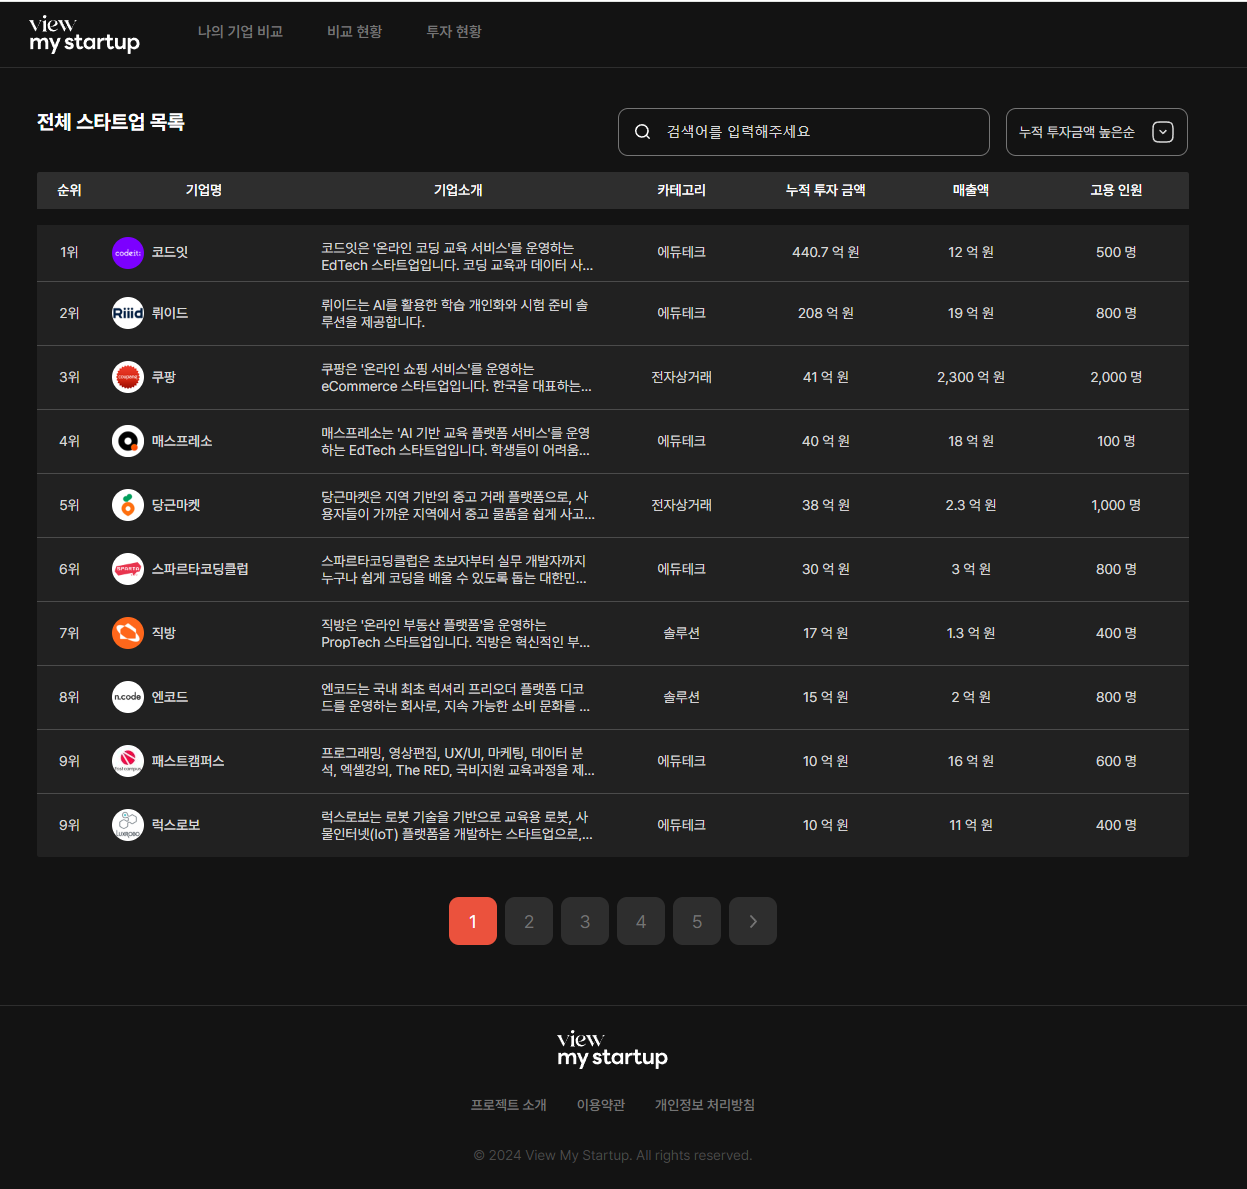Click the 엔코드 n.code logo
This screenshot has height=1189, width=1247.
(x=128, y=697)
